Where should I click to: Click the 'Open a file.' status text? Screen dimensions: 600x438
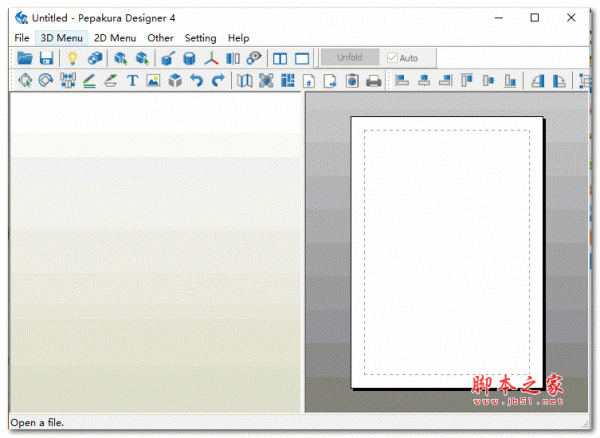(x=37, y=423)
